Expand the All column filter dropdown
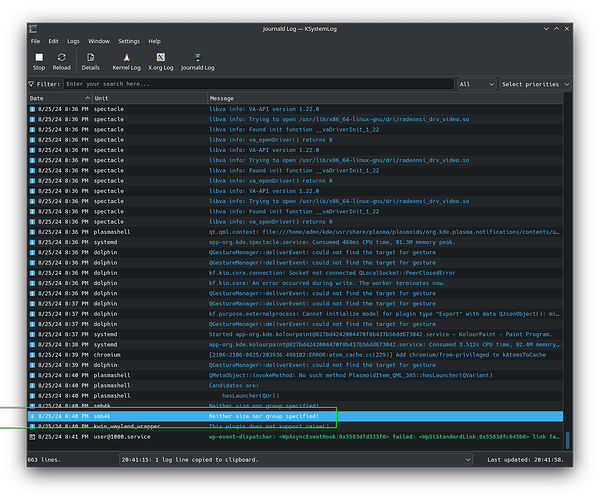The height and width of the screenshot is (500, 601). (476, 84)
